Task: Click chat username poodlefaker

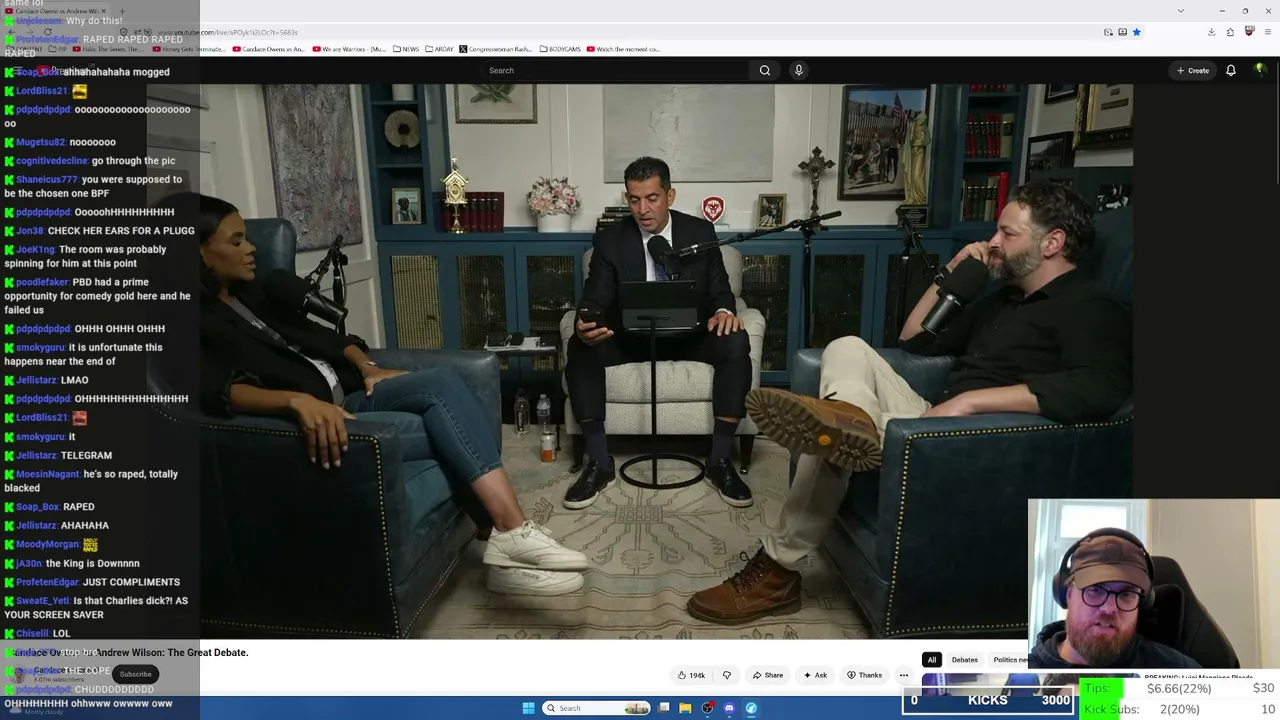Action: coord(43,282)
